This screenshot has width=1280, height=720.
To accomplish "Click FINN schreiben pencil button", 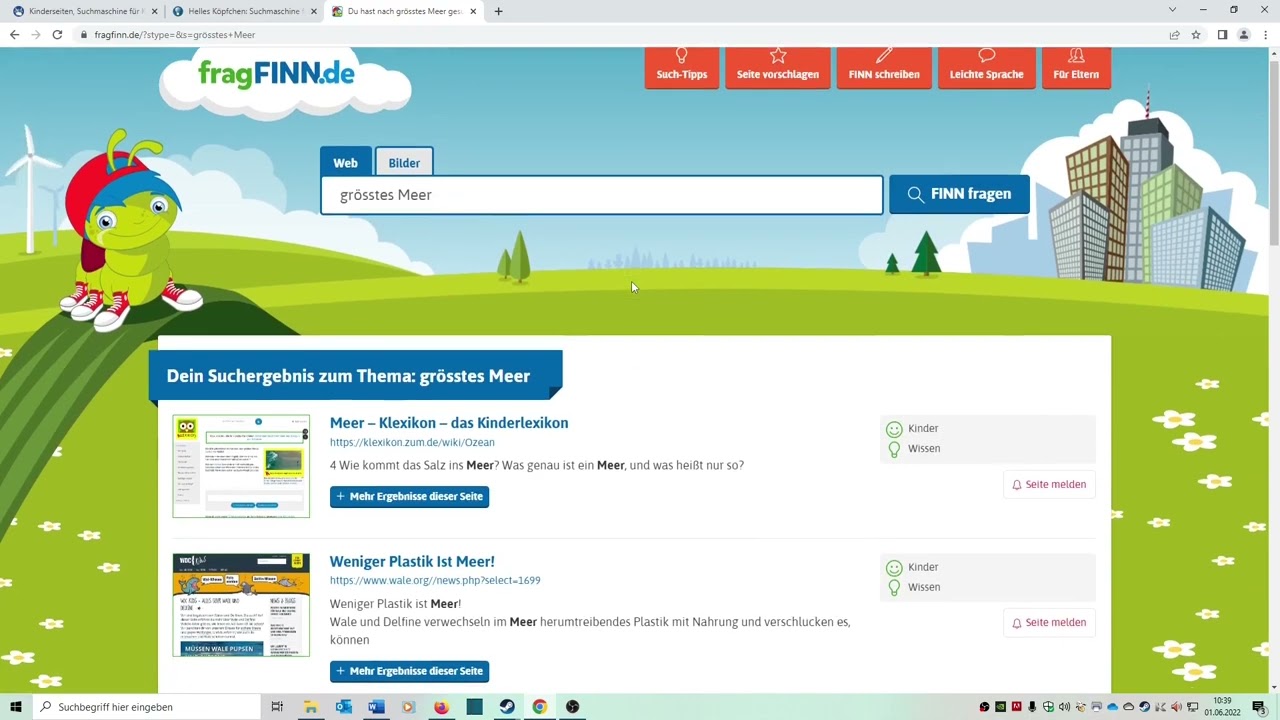I will click(884, 67).
